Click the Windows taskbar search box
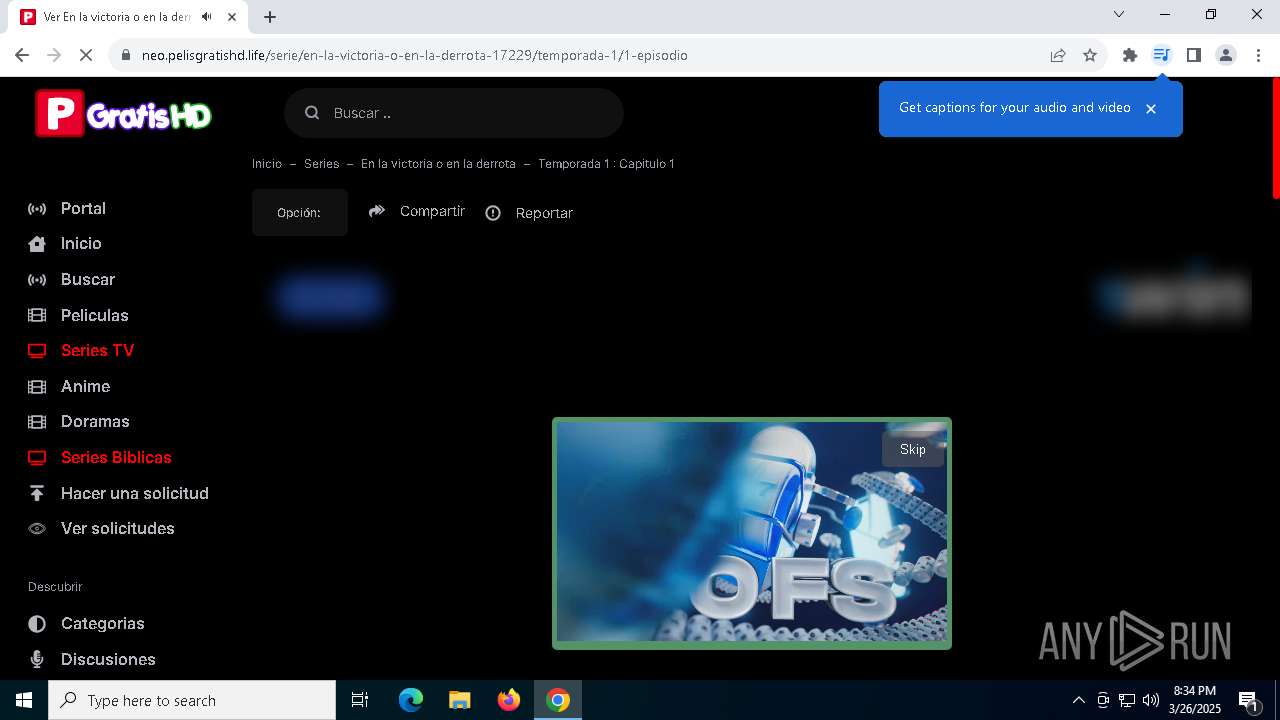The height and width of the screenshot is (720, 1280). point(192,700)
